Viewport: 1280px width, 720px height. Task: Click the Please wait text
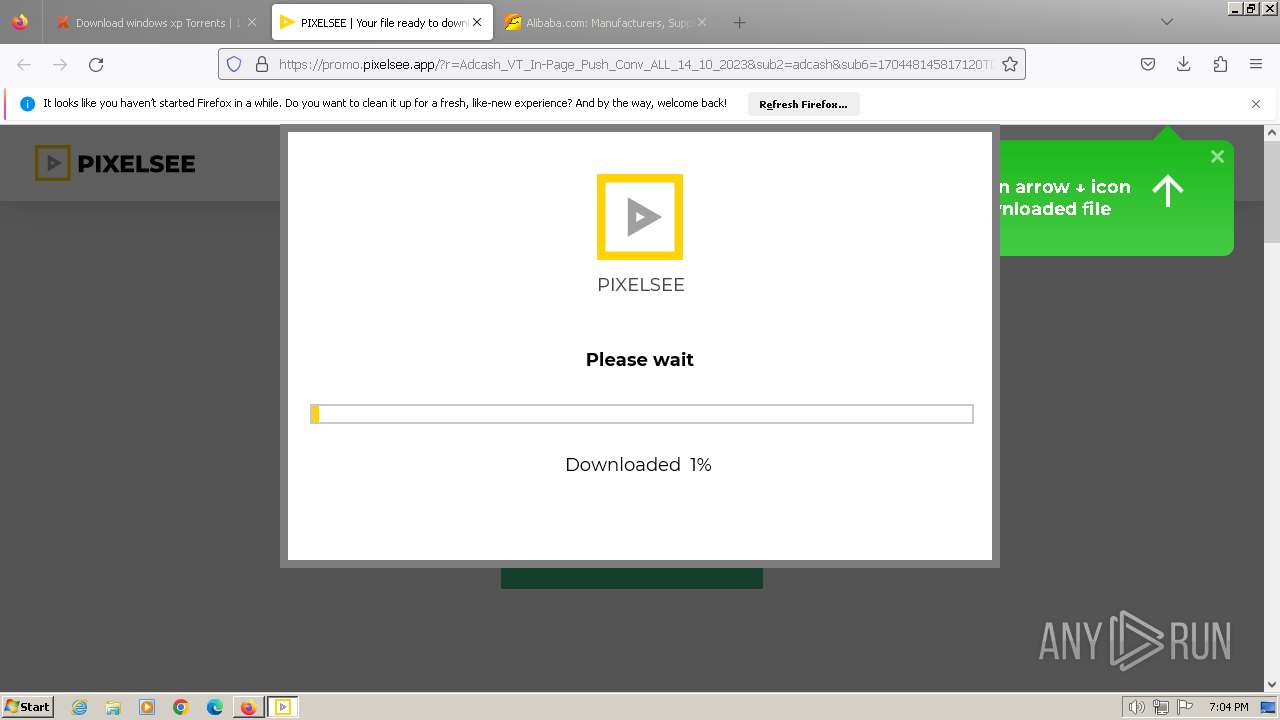(640, 360)
